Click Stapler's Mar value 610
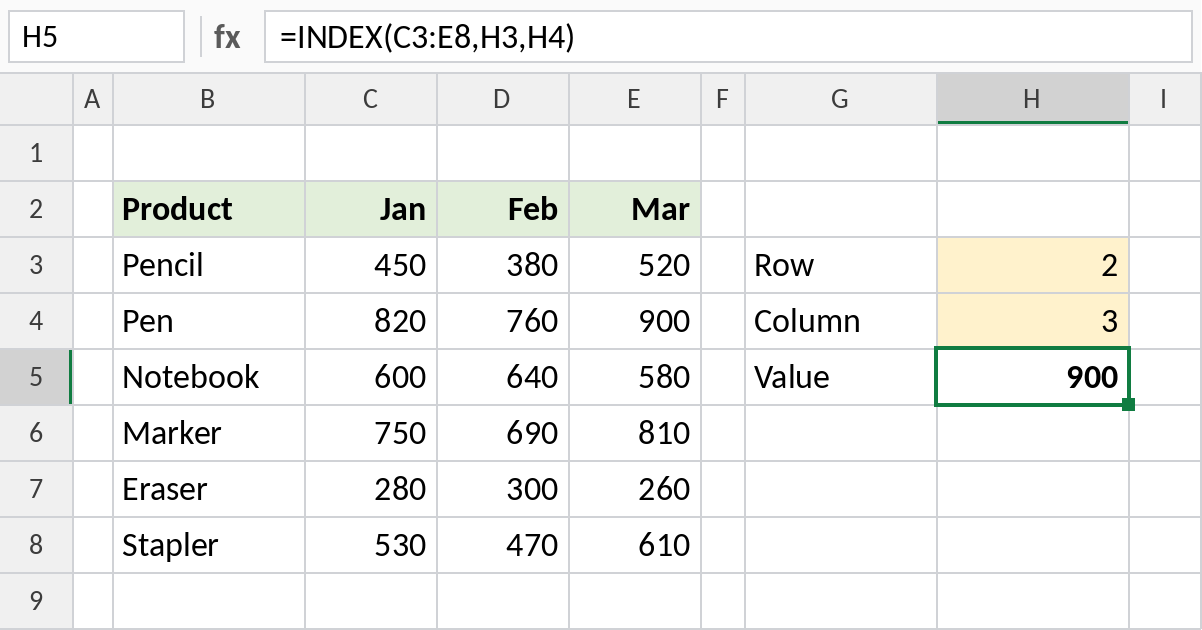Viewport: 1202px width, 630px height. coord(635,545)
